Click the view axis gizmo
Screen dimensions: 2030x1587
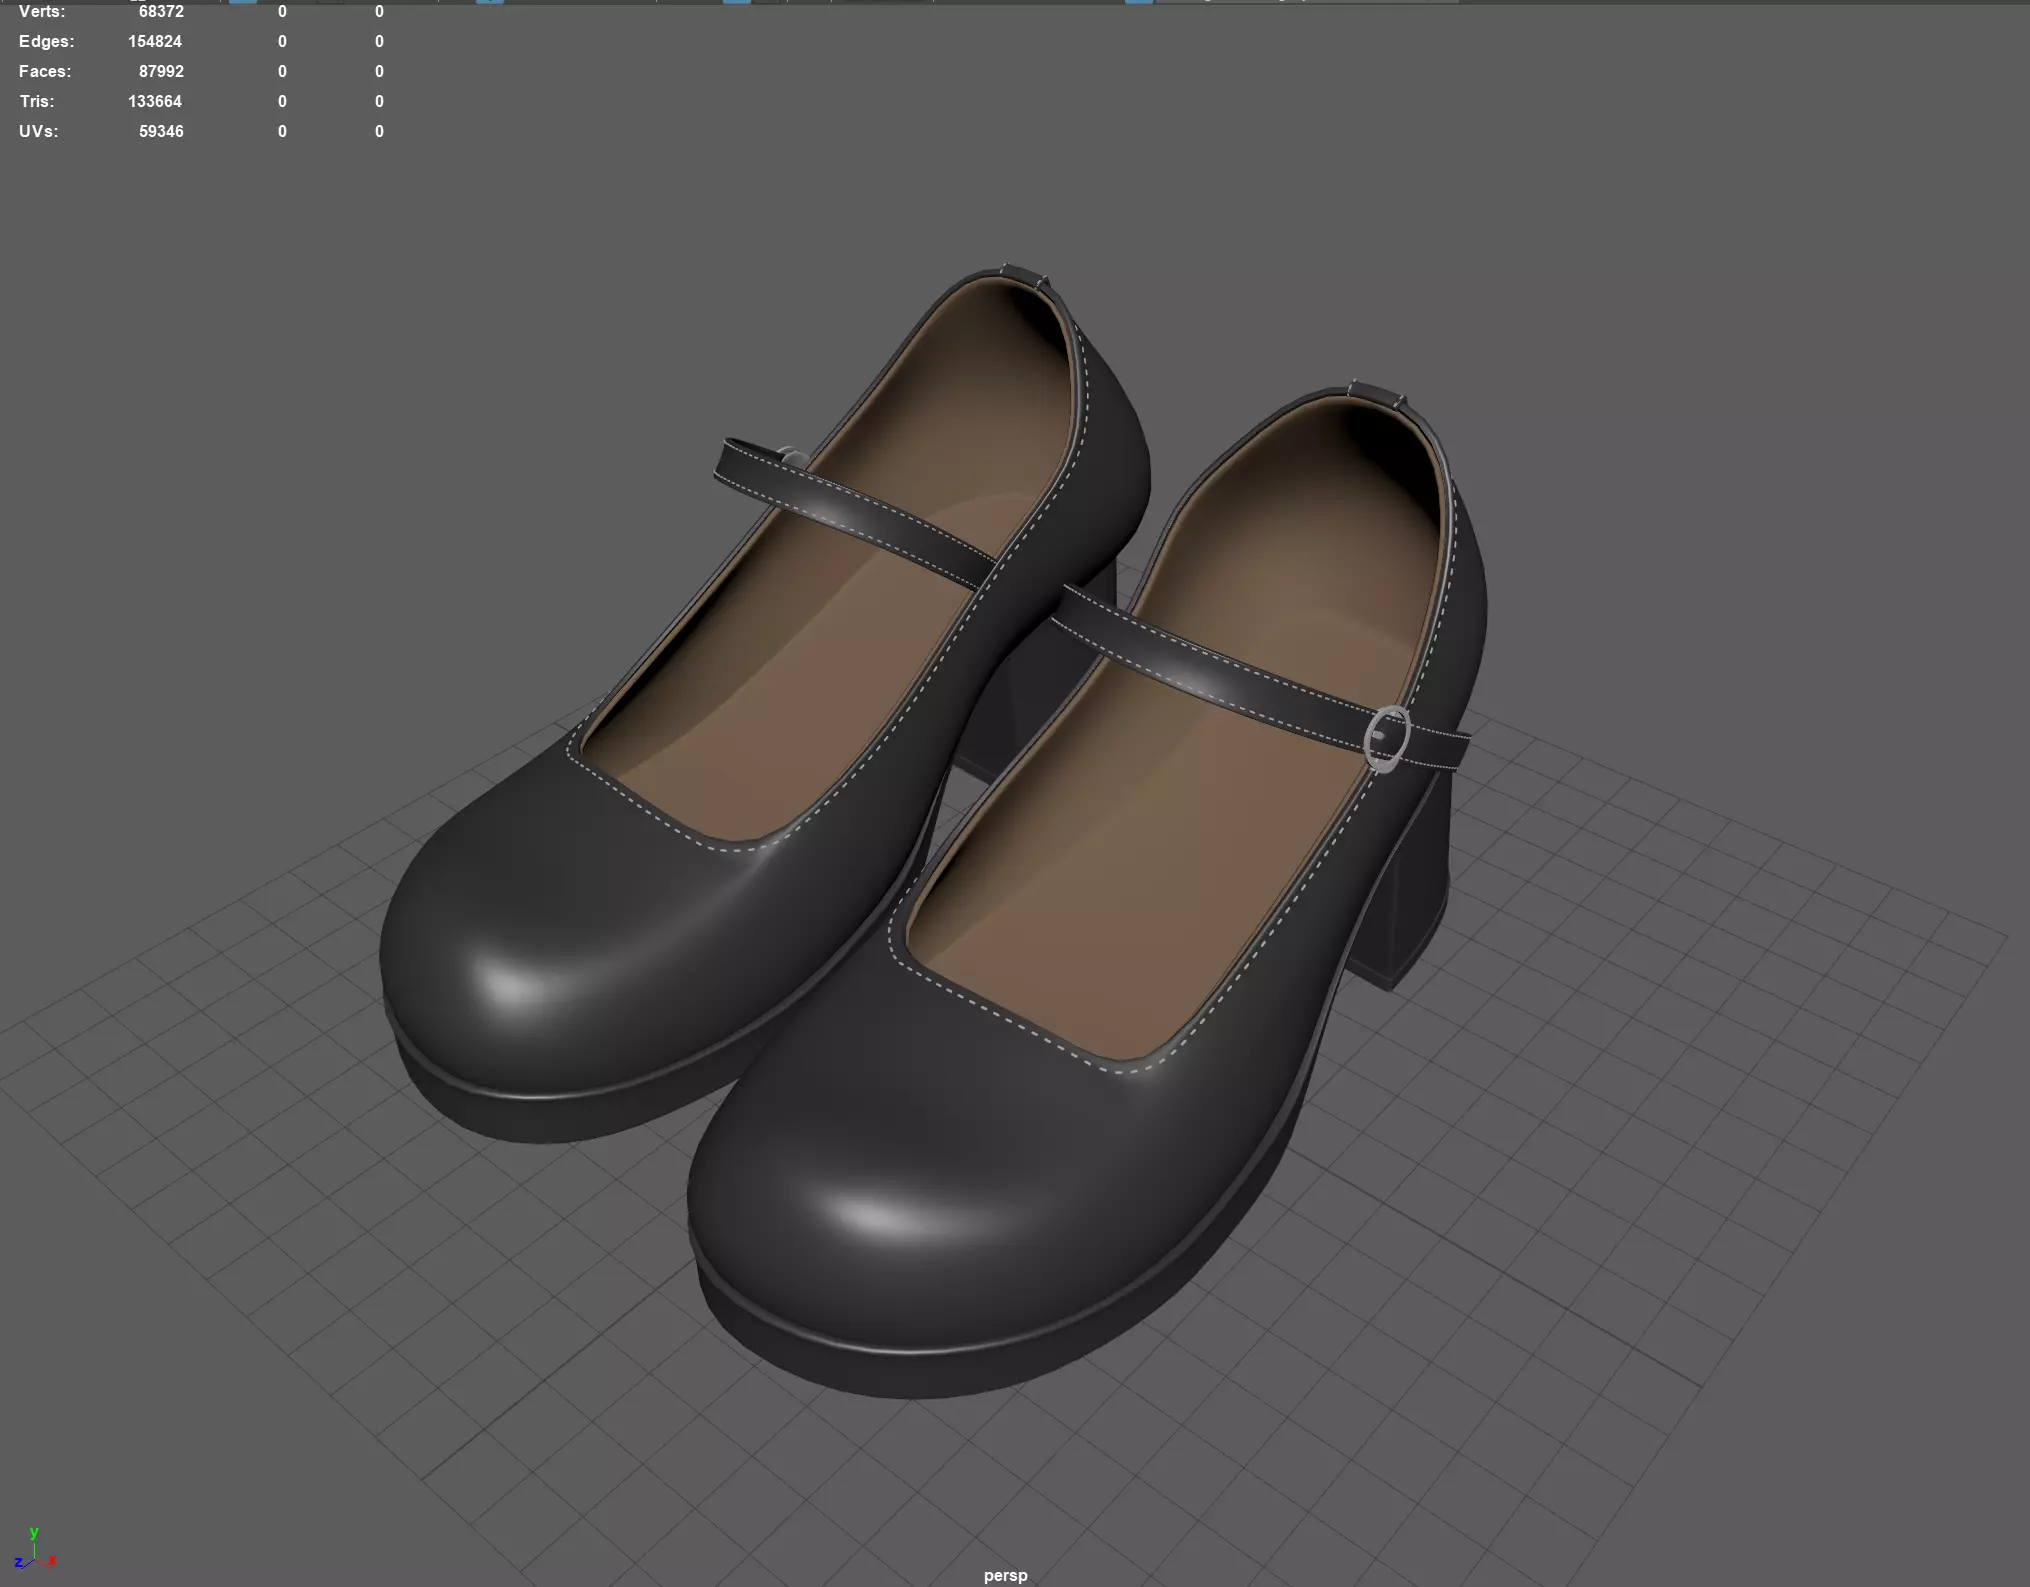click(34, 1549)
